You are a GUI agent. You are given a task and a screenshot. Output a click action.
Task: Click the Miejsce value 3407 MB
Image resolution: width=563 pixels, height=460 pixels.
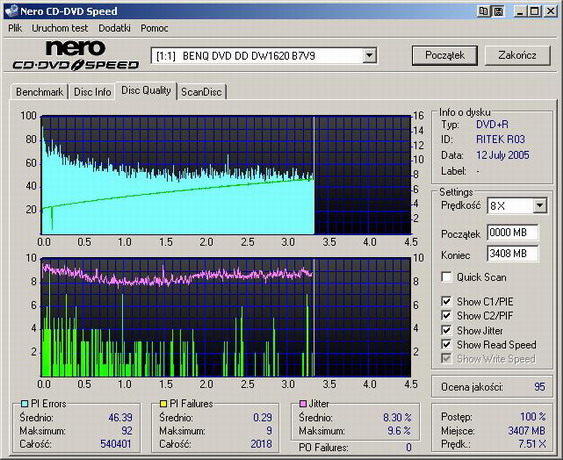click(527, 430)
